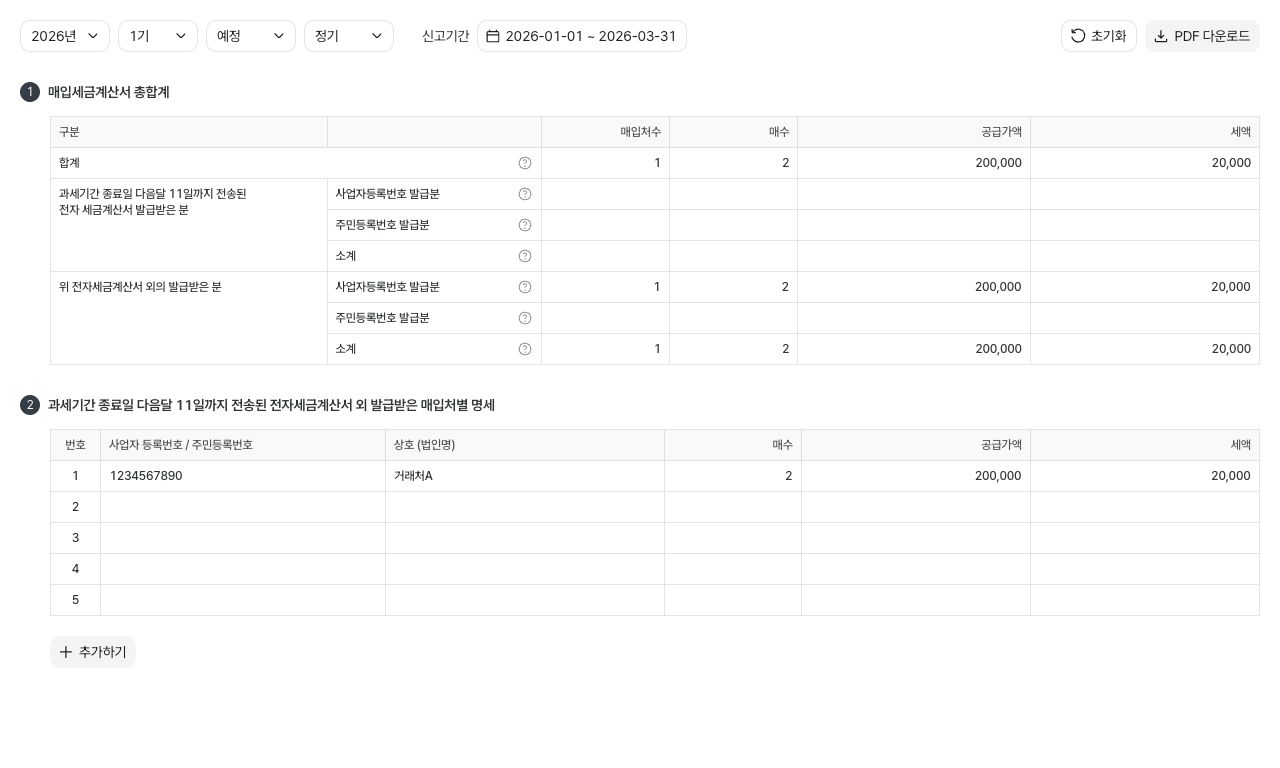Click row number 4 in 매입처별 명세
1280x768 pixels.
click(75, 569)
